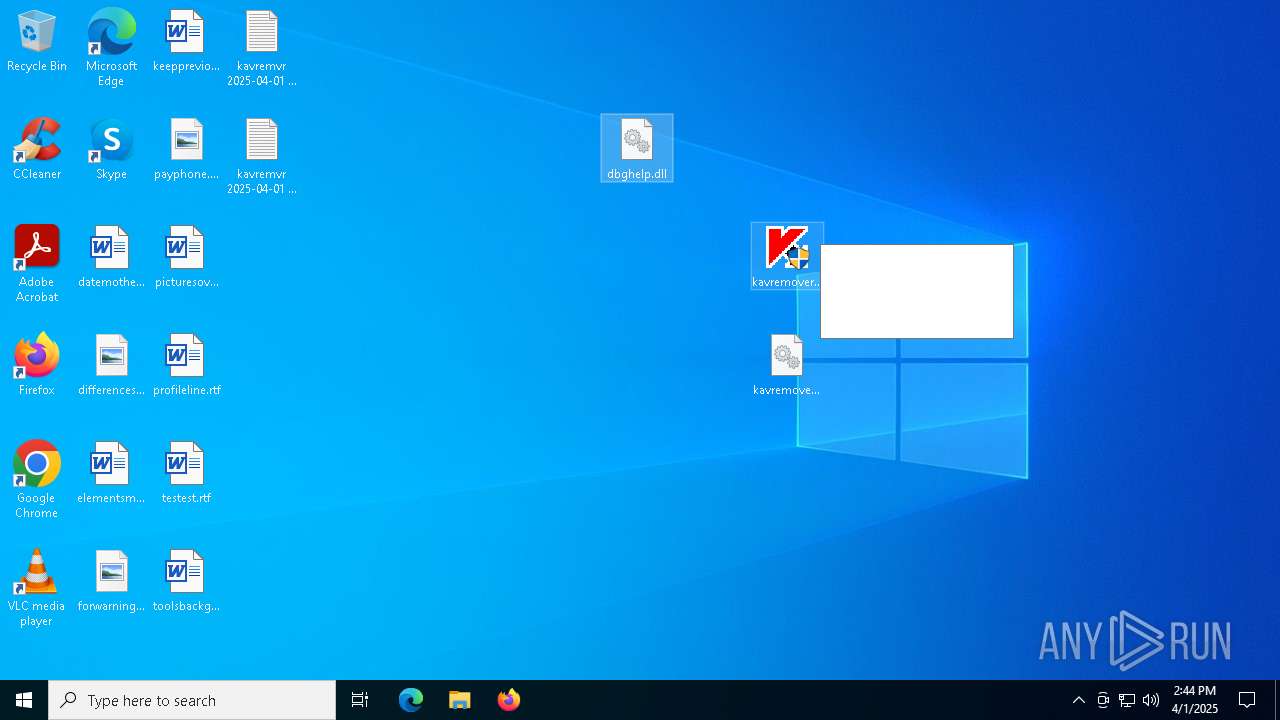Open network status tray icon
The image size is (1280, 720).
pyautogui.click(x=1127, y=700)
